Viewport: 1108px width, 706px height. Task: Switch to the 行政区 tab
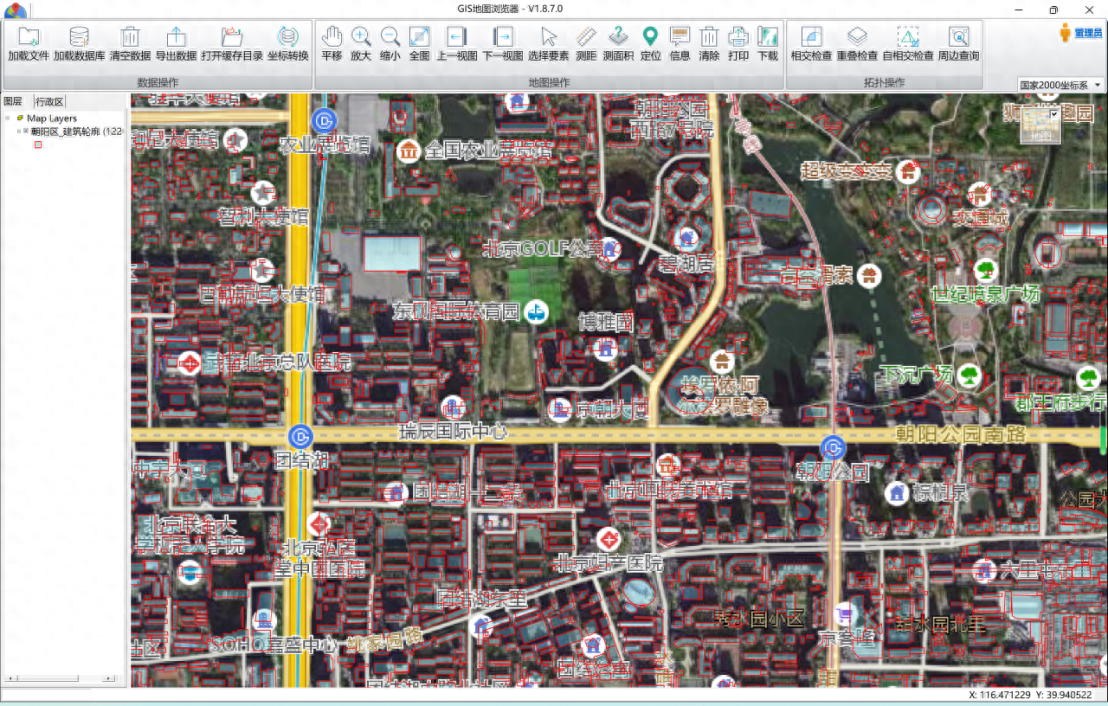point(49,102)
